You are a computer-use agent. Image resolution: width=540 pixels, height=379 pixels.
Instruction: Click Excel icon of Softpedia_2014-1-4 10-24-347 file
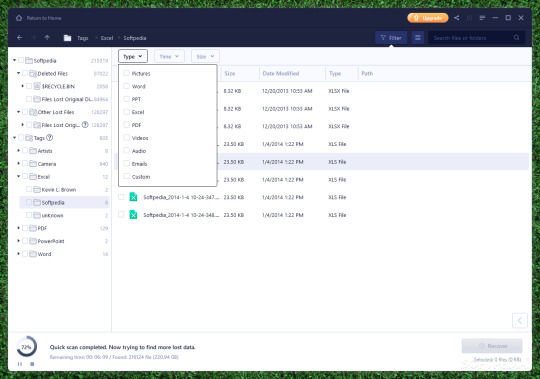tap(133, 197)
